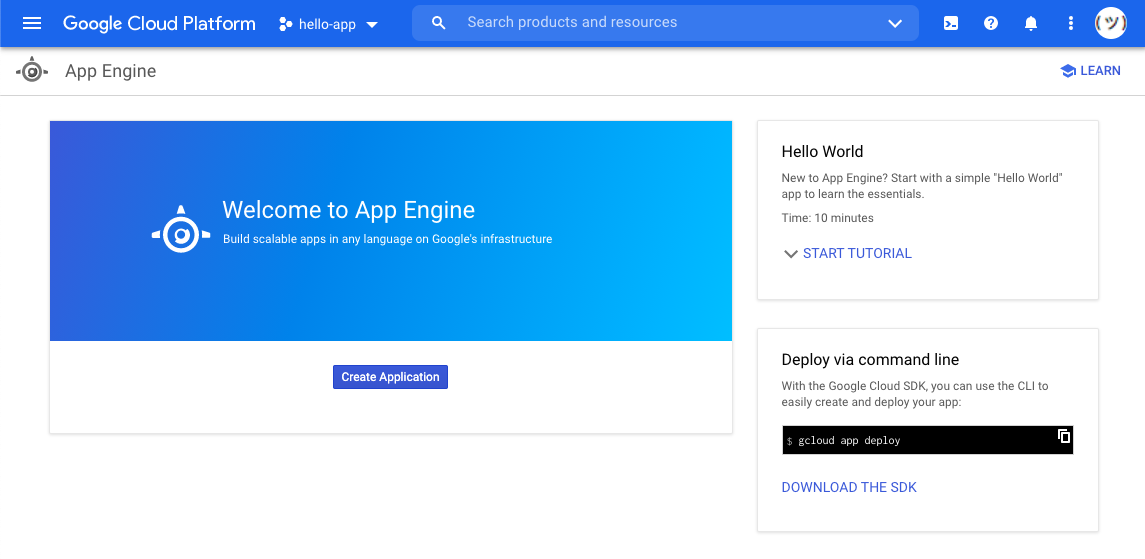Open the hamburger navigation menu

tap(32, 23)
